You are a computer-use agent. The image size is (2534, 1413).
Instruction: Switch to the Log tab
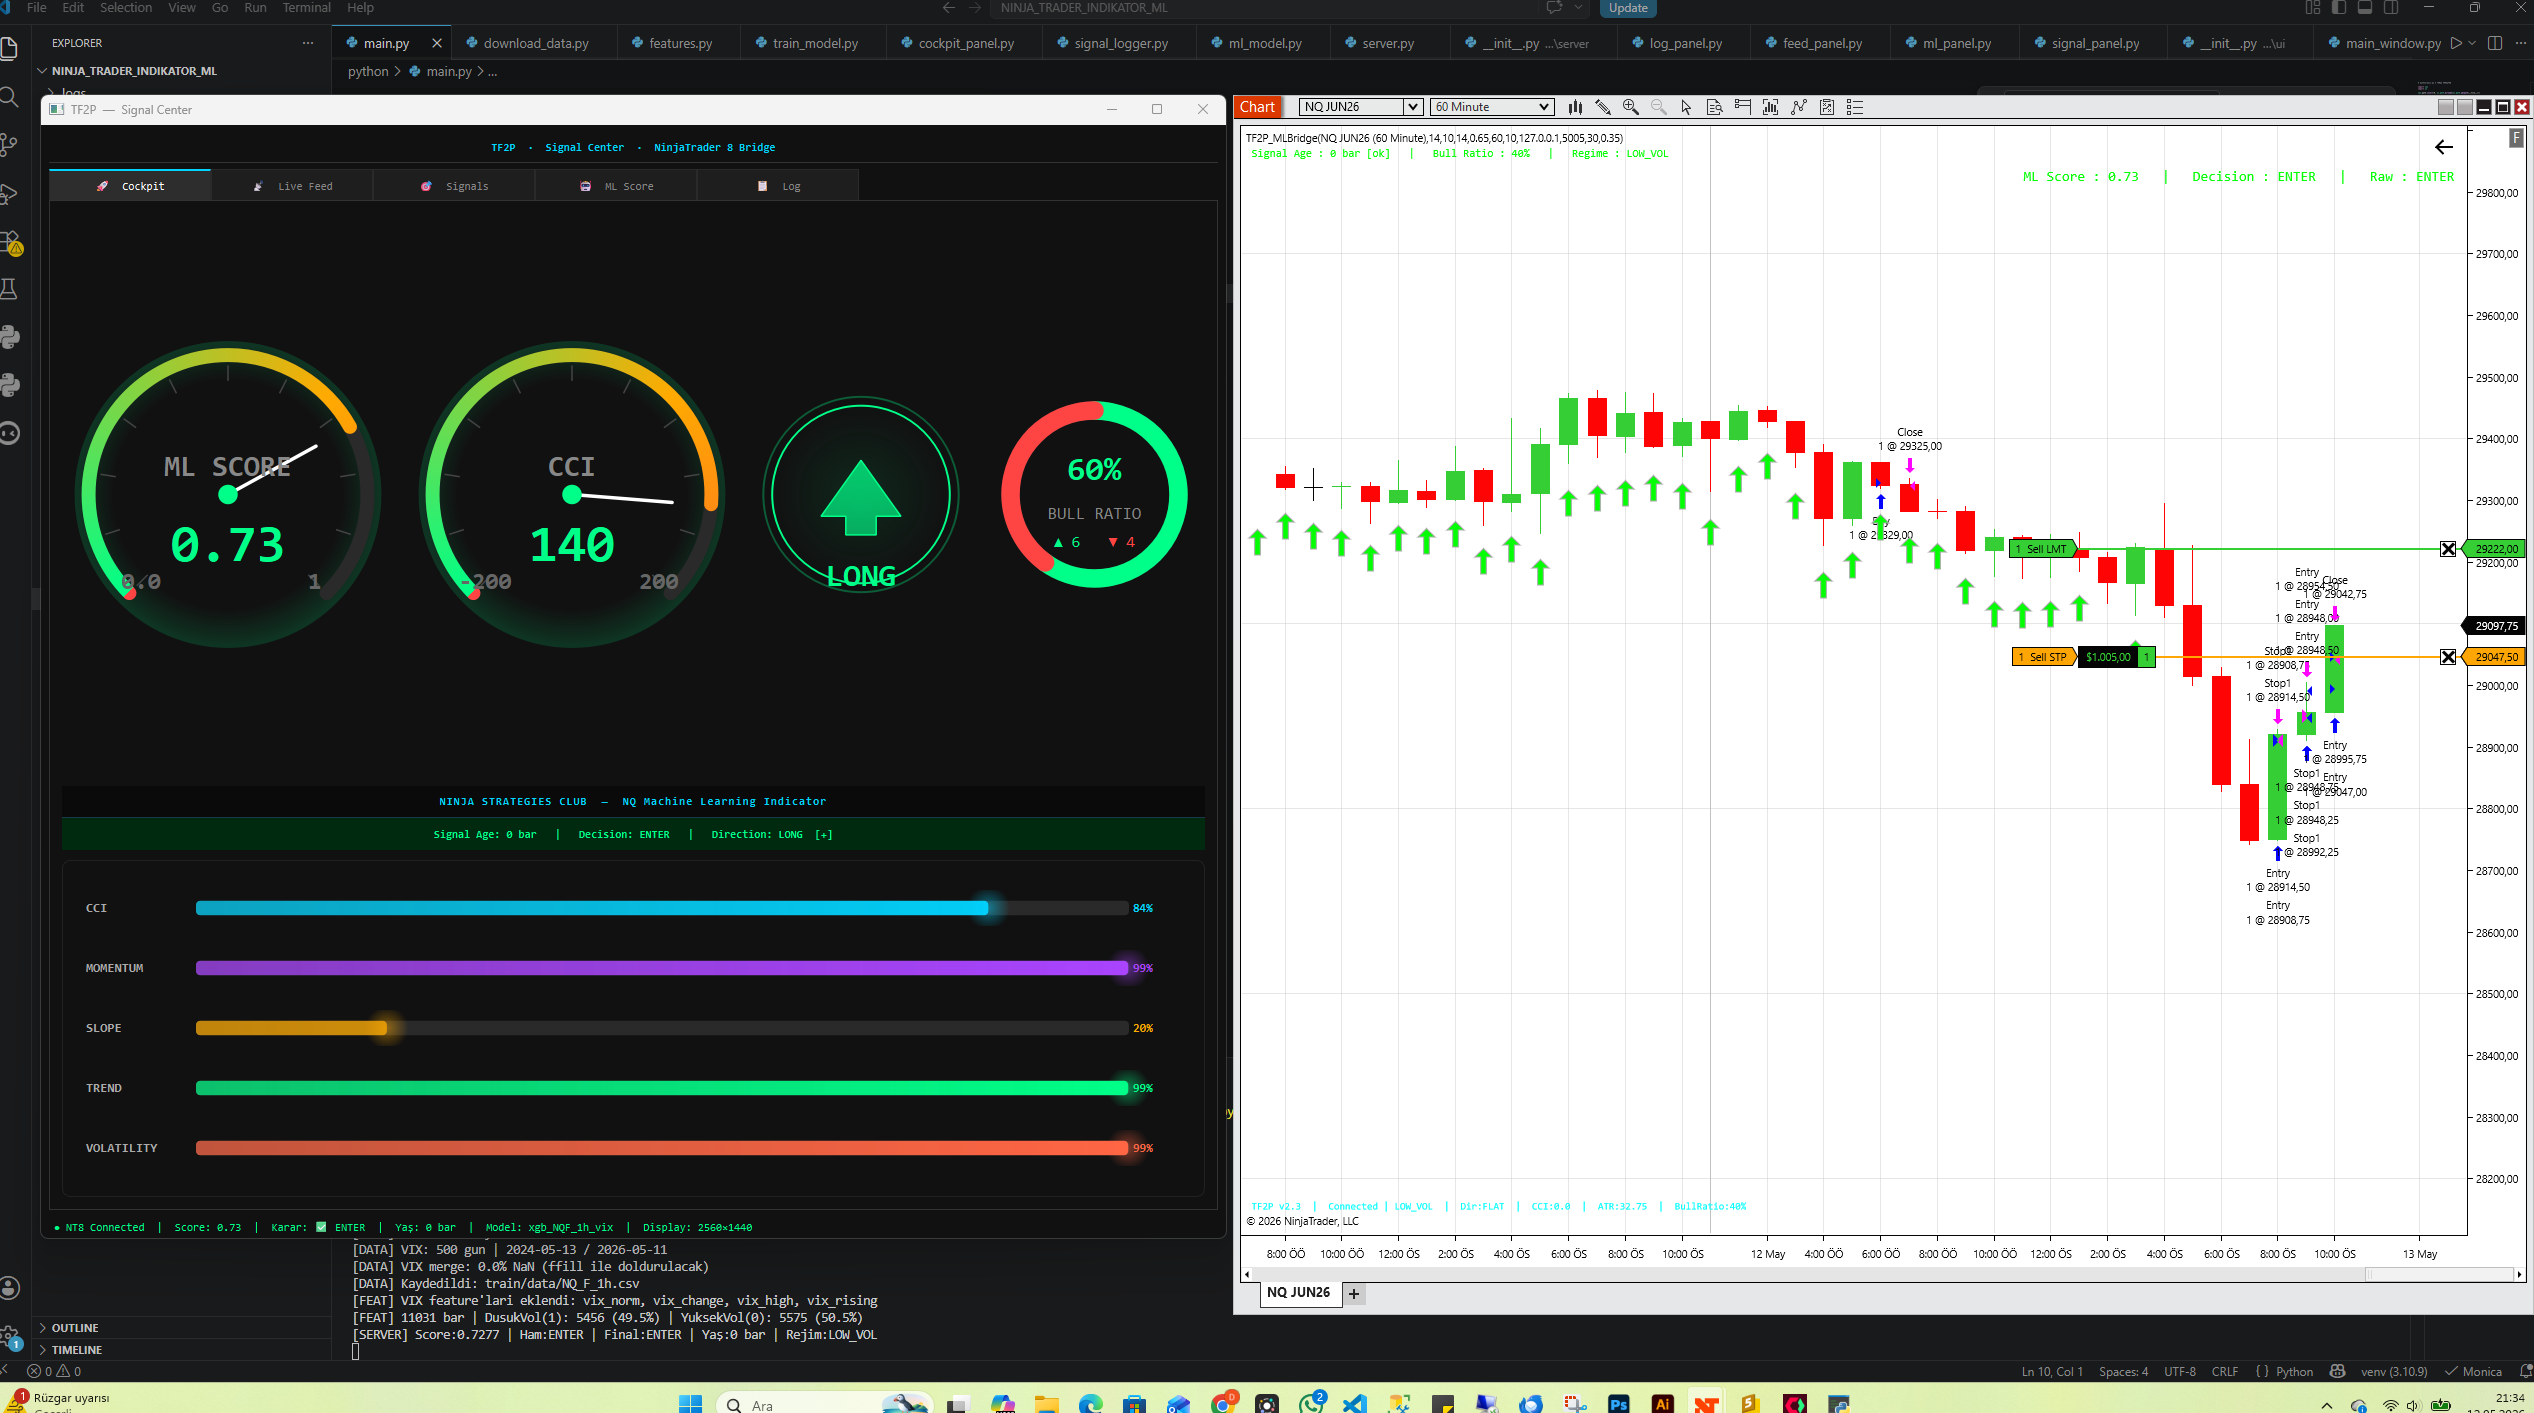pos(778,186)
